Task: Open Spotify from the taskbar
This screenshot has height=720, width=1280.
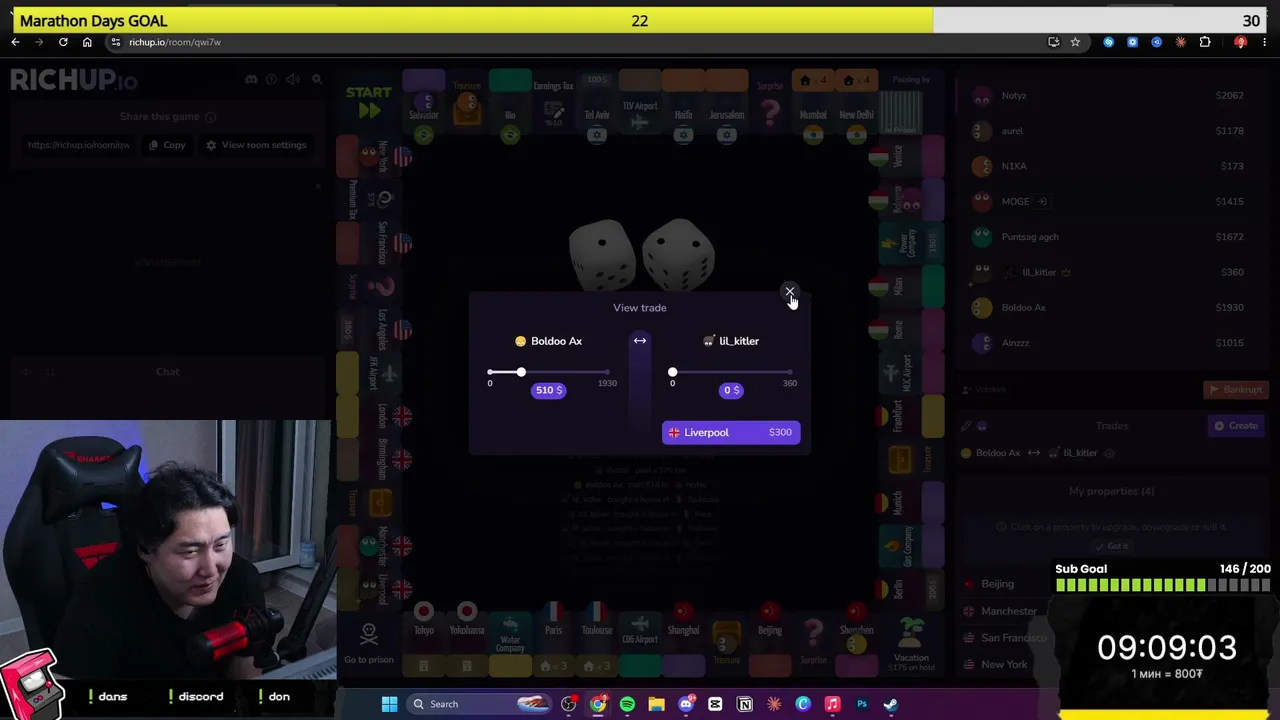Action: (x=627, y=704)
